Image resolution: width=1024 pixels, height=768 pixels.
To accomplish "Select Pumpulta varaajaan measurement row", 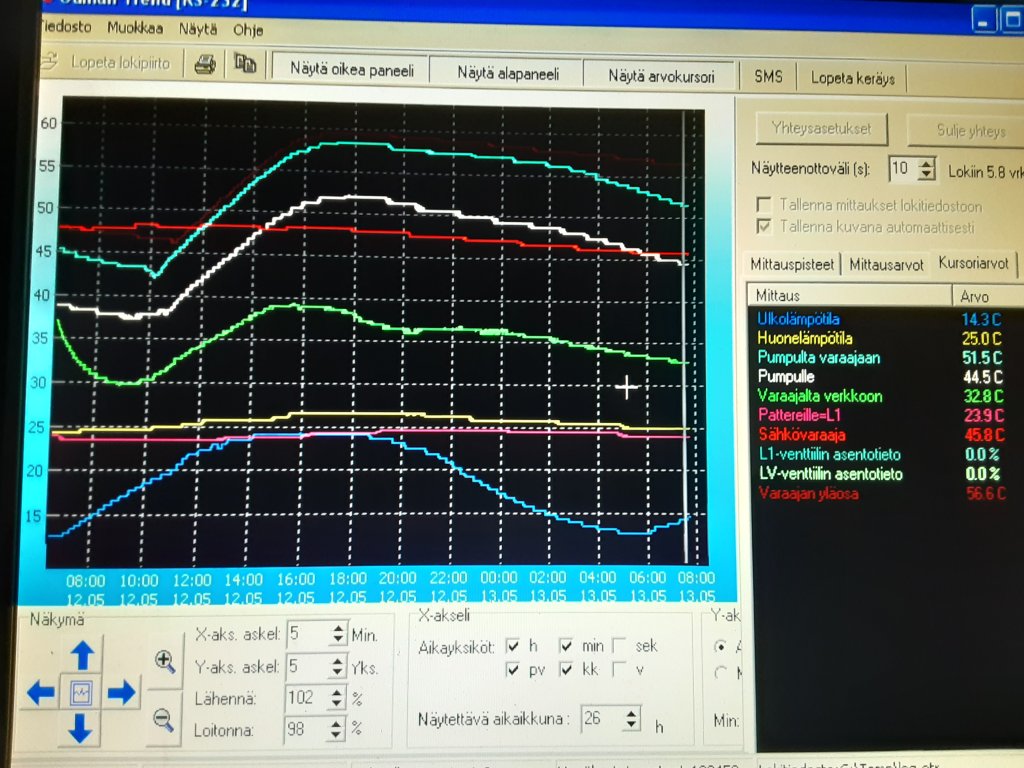I will click(x=882, y=357).
